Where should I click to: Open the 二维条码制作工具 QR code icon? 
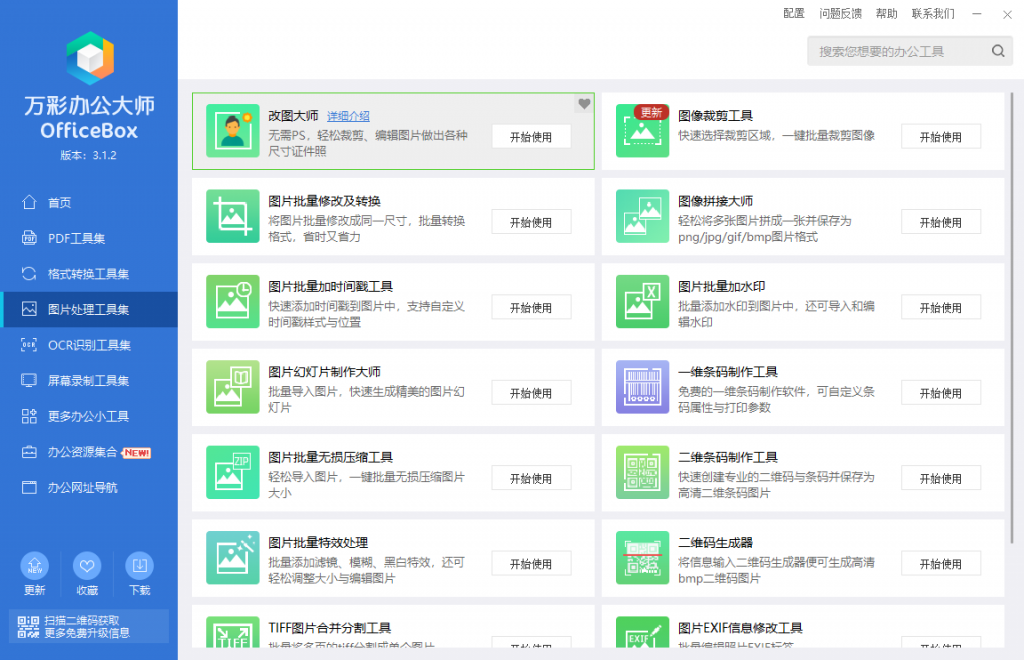[642, 472]
